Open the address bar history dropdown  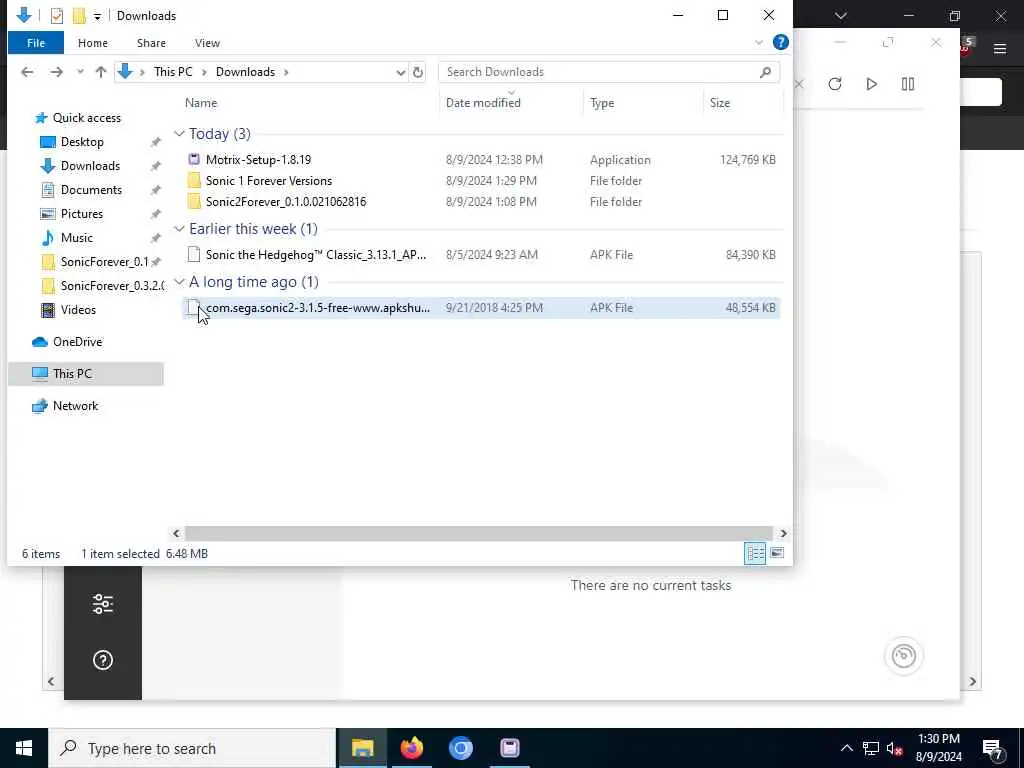click(400, 72)
